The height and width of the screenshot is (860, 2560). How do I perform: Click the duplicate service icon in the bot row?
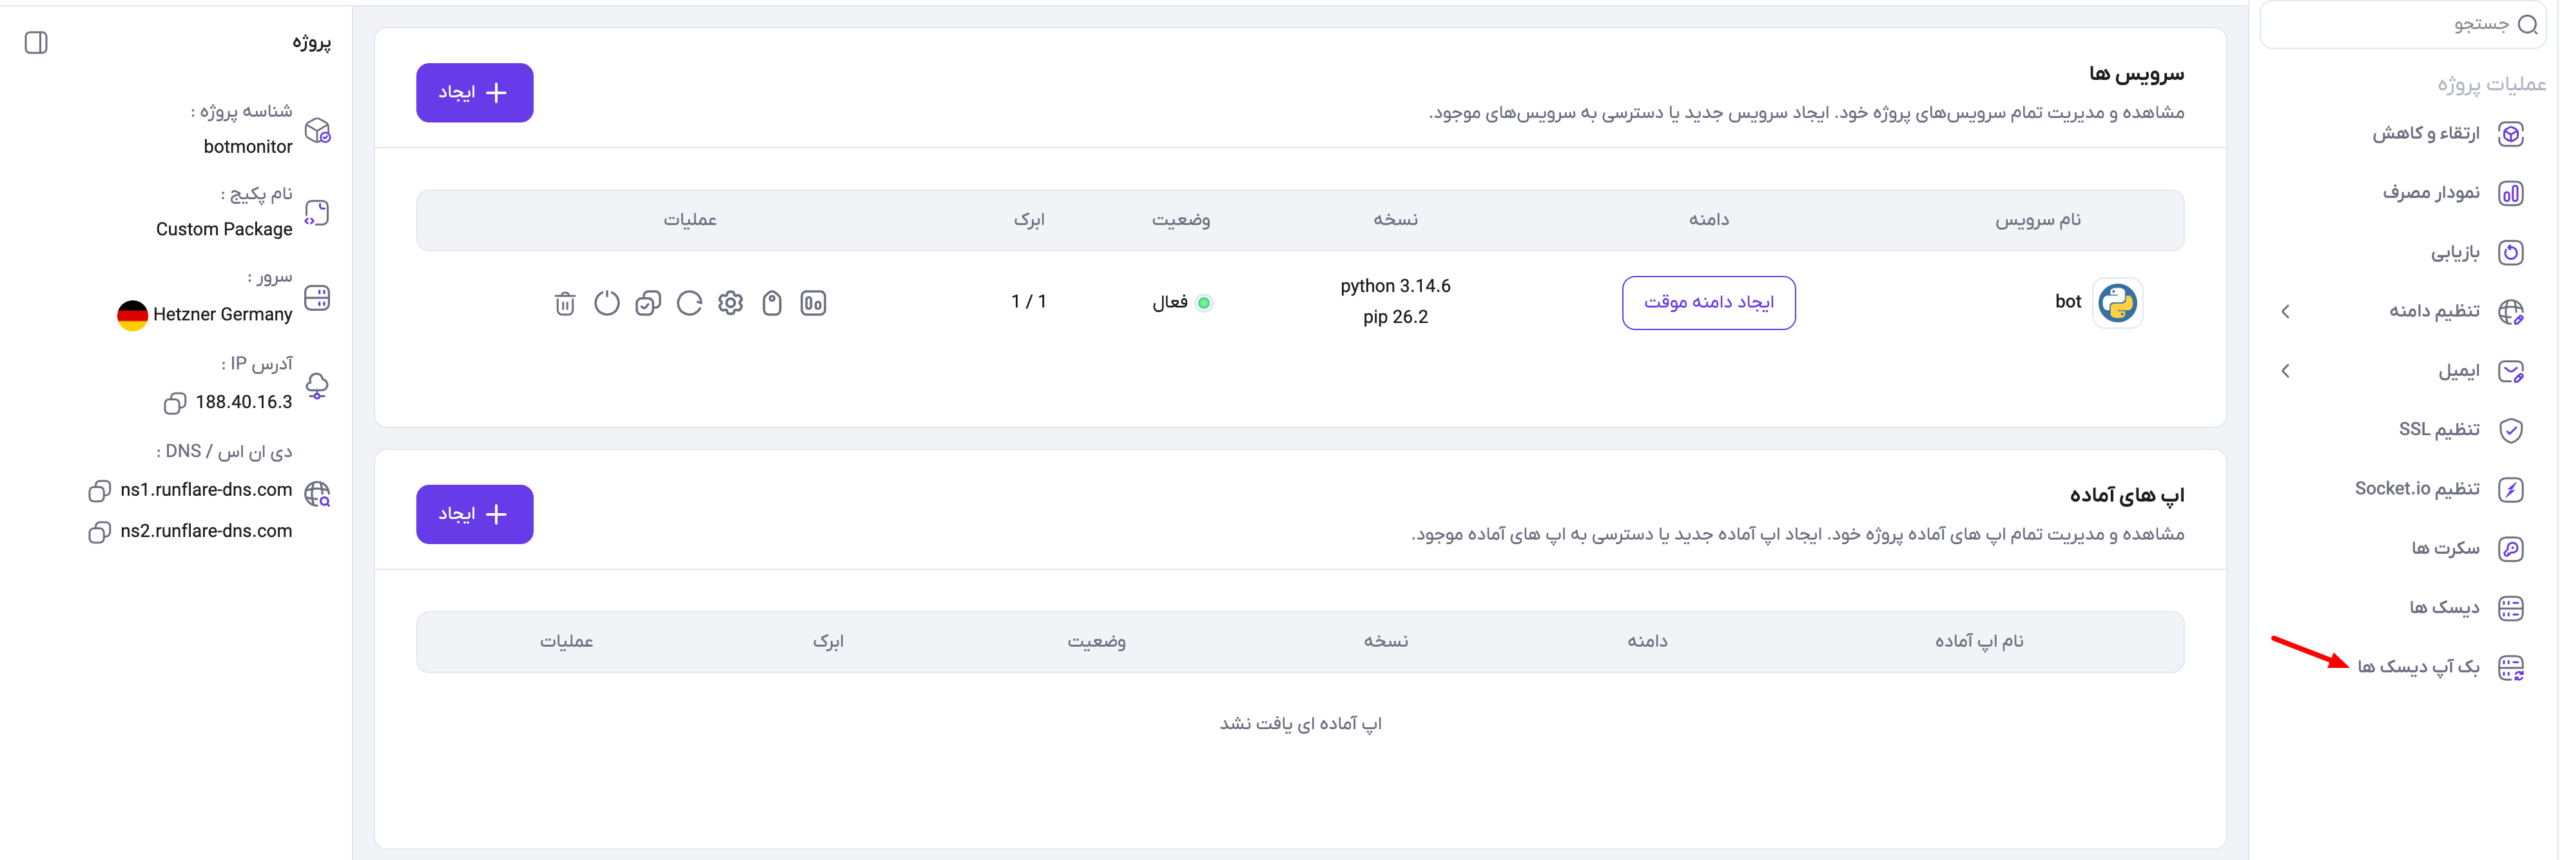(x=648, y=303)
